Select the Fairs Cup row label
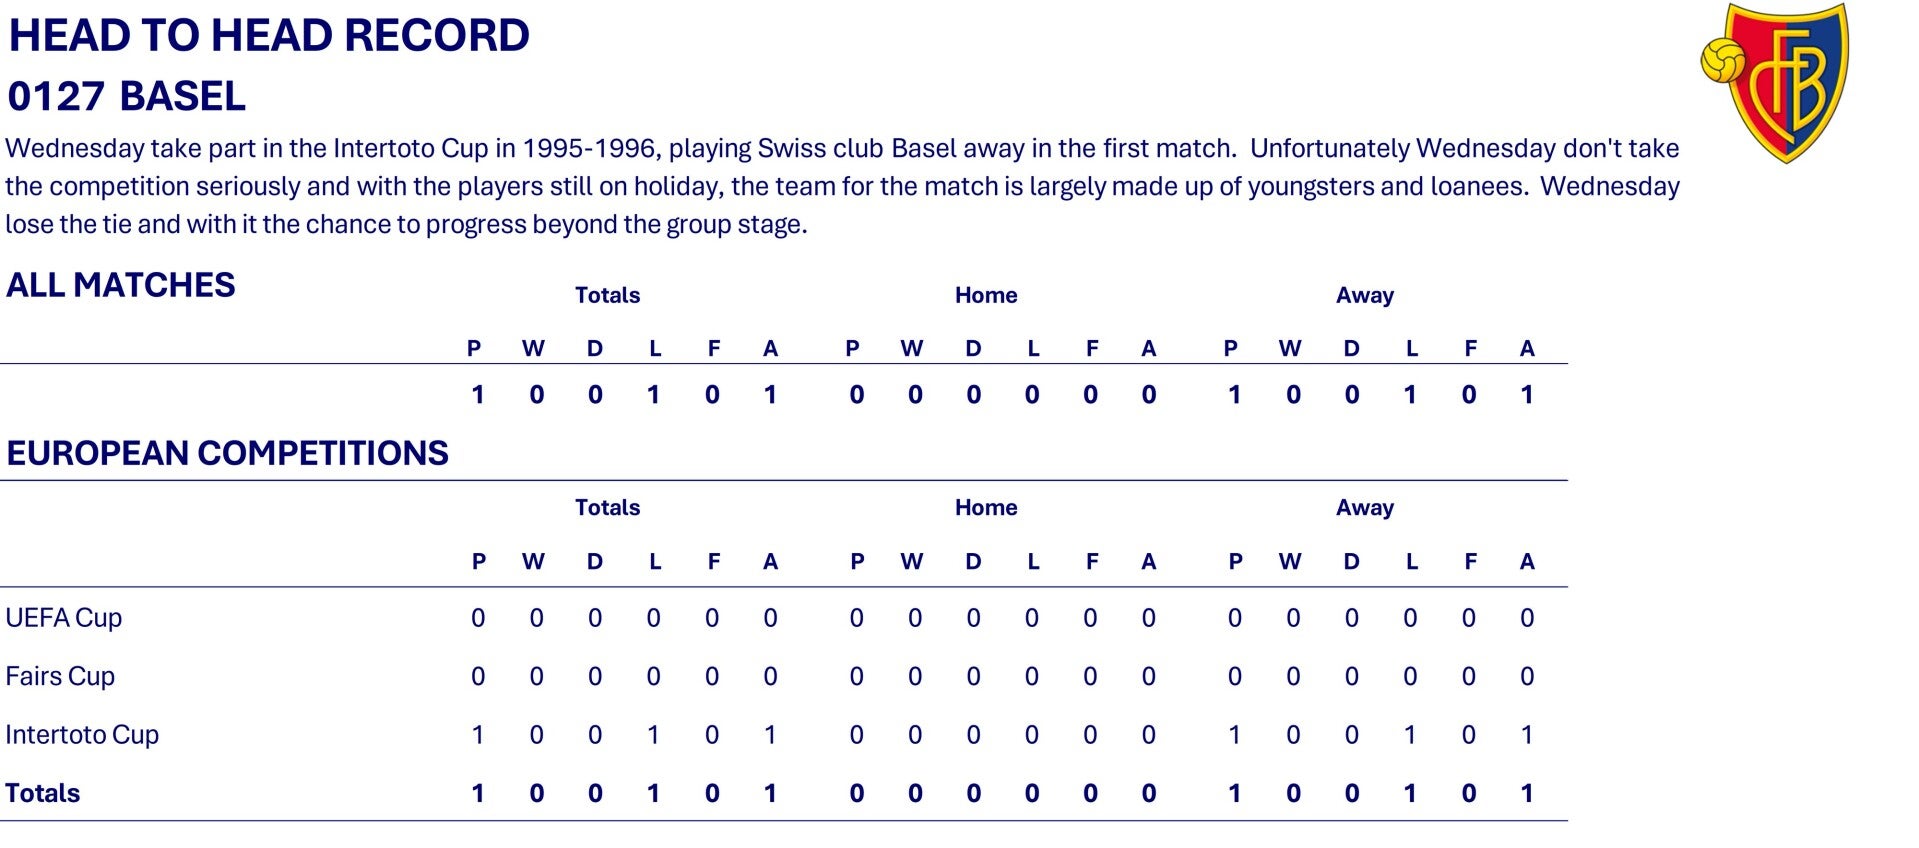The width and height of the screenshot is (1919, 848). coord(60,677)
